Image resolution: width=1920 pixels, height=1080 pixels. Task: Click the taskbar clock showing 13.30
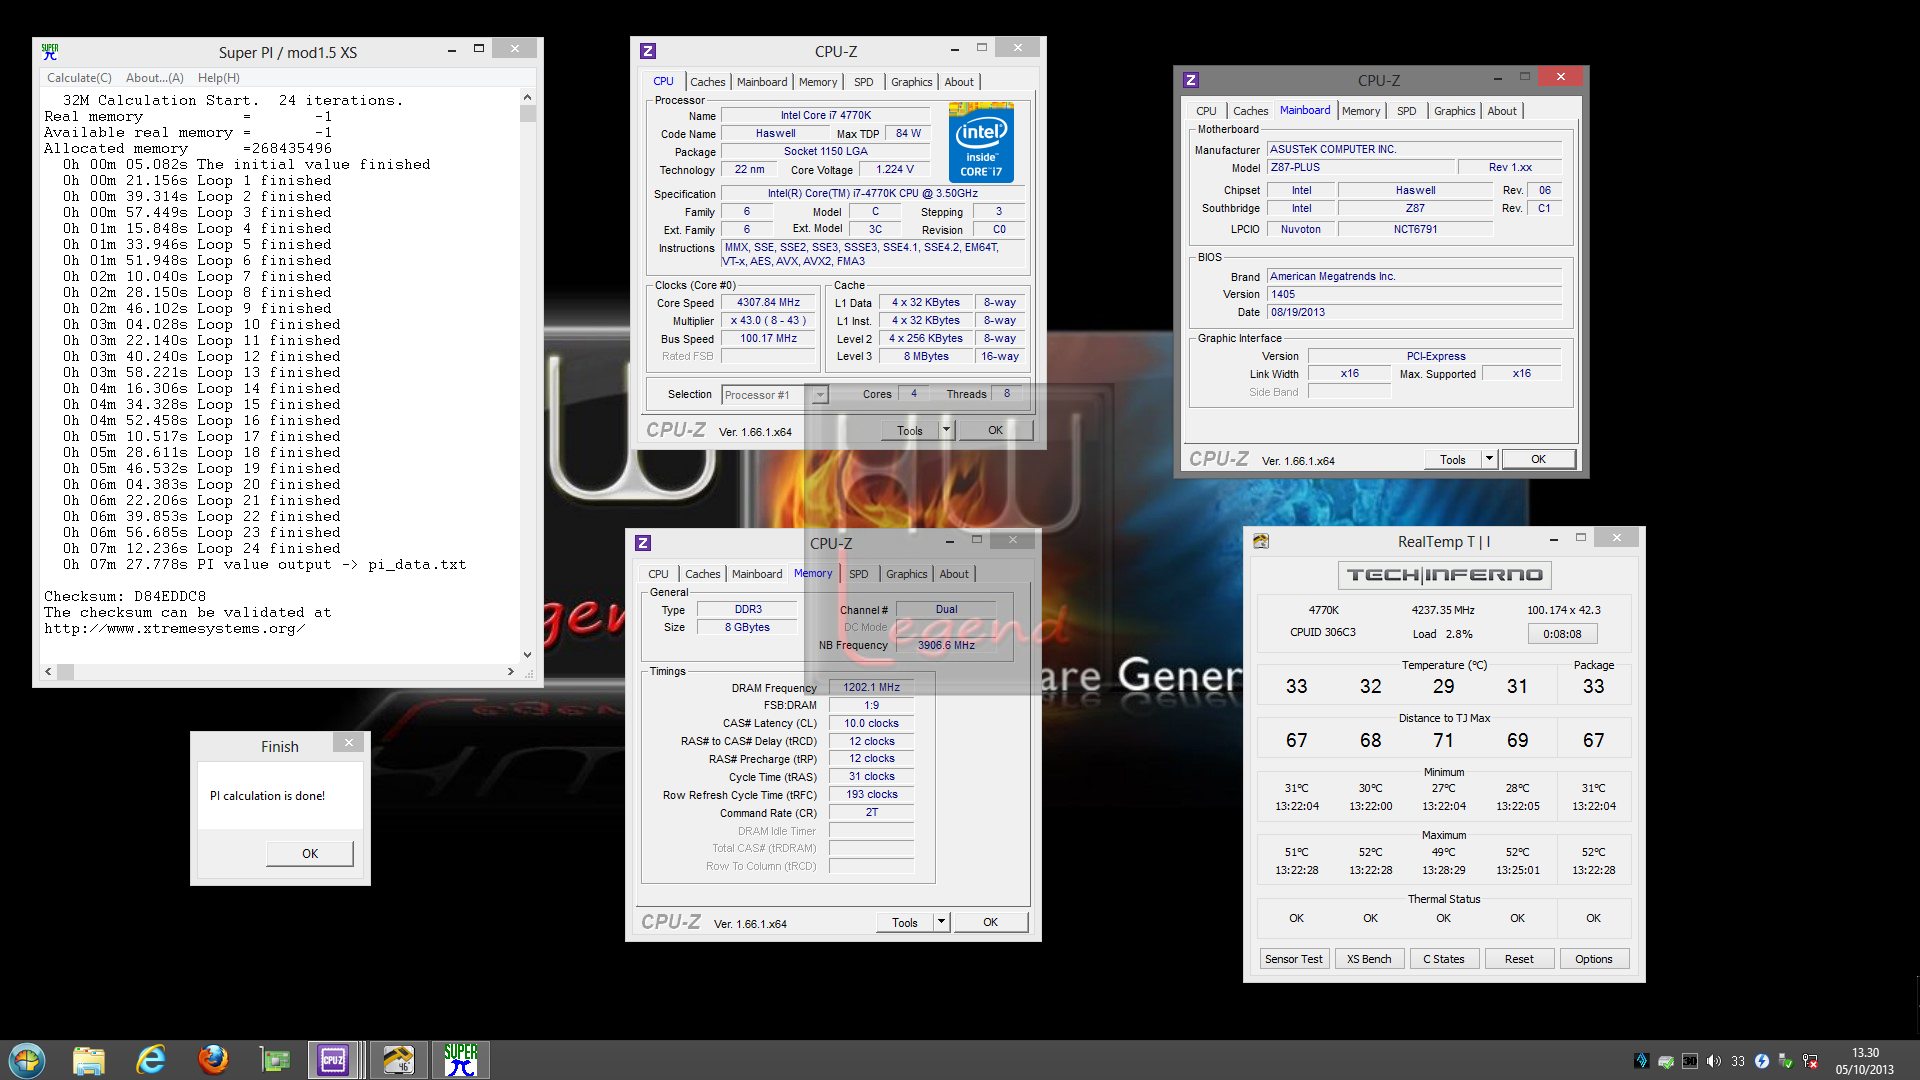pyautogui.click(x=1865, y=1061)
